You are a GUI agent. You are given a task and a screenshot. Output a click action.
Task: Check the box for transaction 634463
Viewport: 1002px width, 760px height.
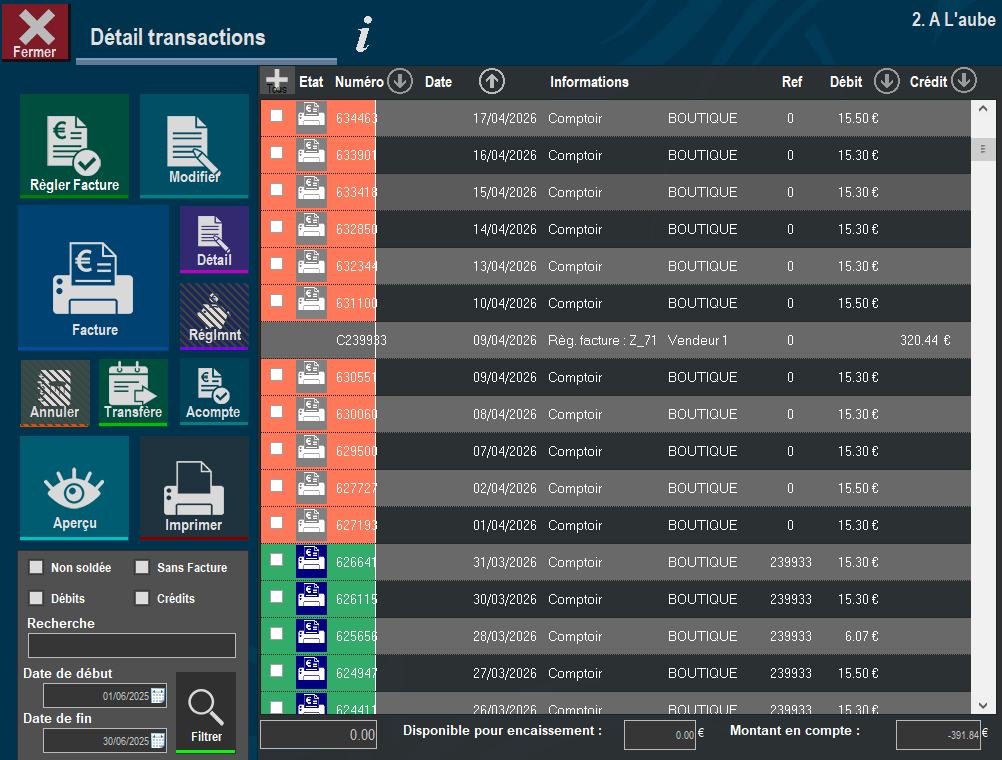277,116
